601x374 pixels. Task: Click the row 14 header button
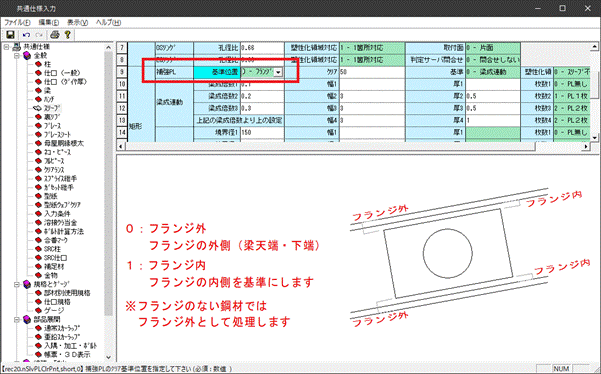point(122,132)
